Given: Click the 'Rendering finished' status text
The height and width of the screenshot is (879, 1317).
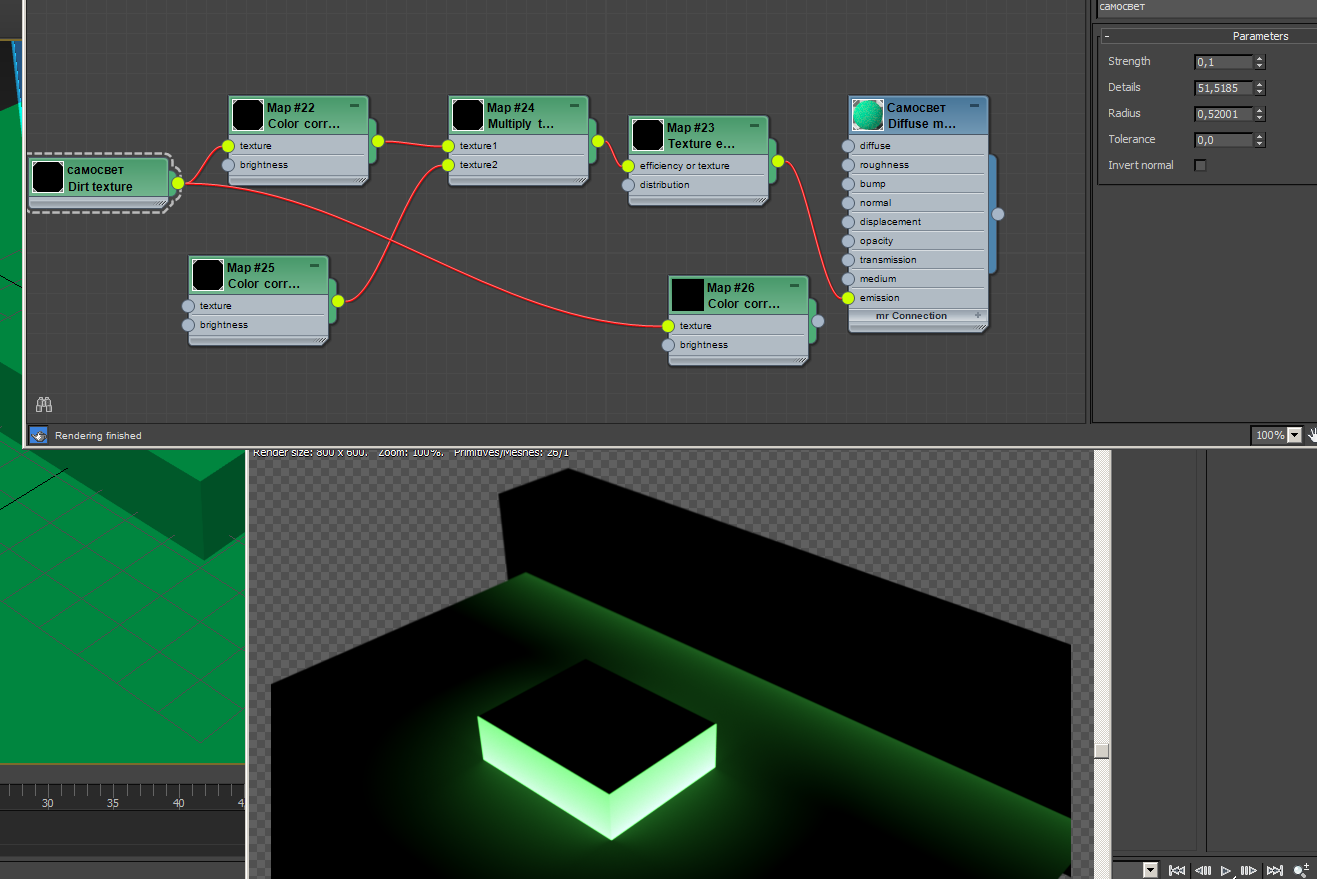Looking at the screenshot, I should pyautogui.click(x=98, y=436).
